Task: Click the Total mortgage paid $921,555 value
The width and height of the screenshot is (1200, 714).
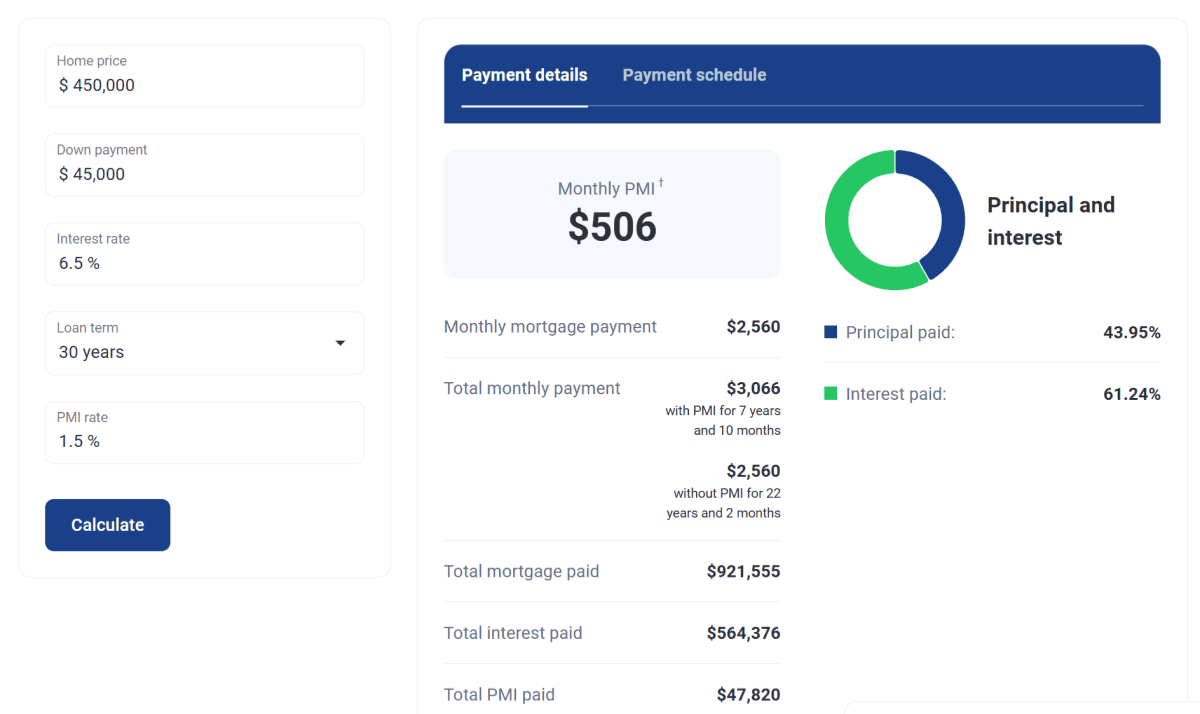Action: click(x=743, y=572)
